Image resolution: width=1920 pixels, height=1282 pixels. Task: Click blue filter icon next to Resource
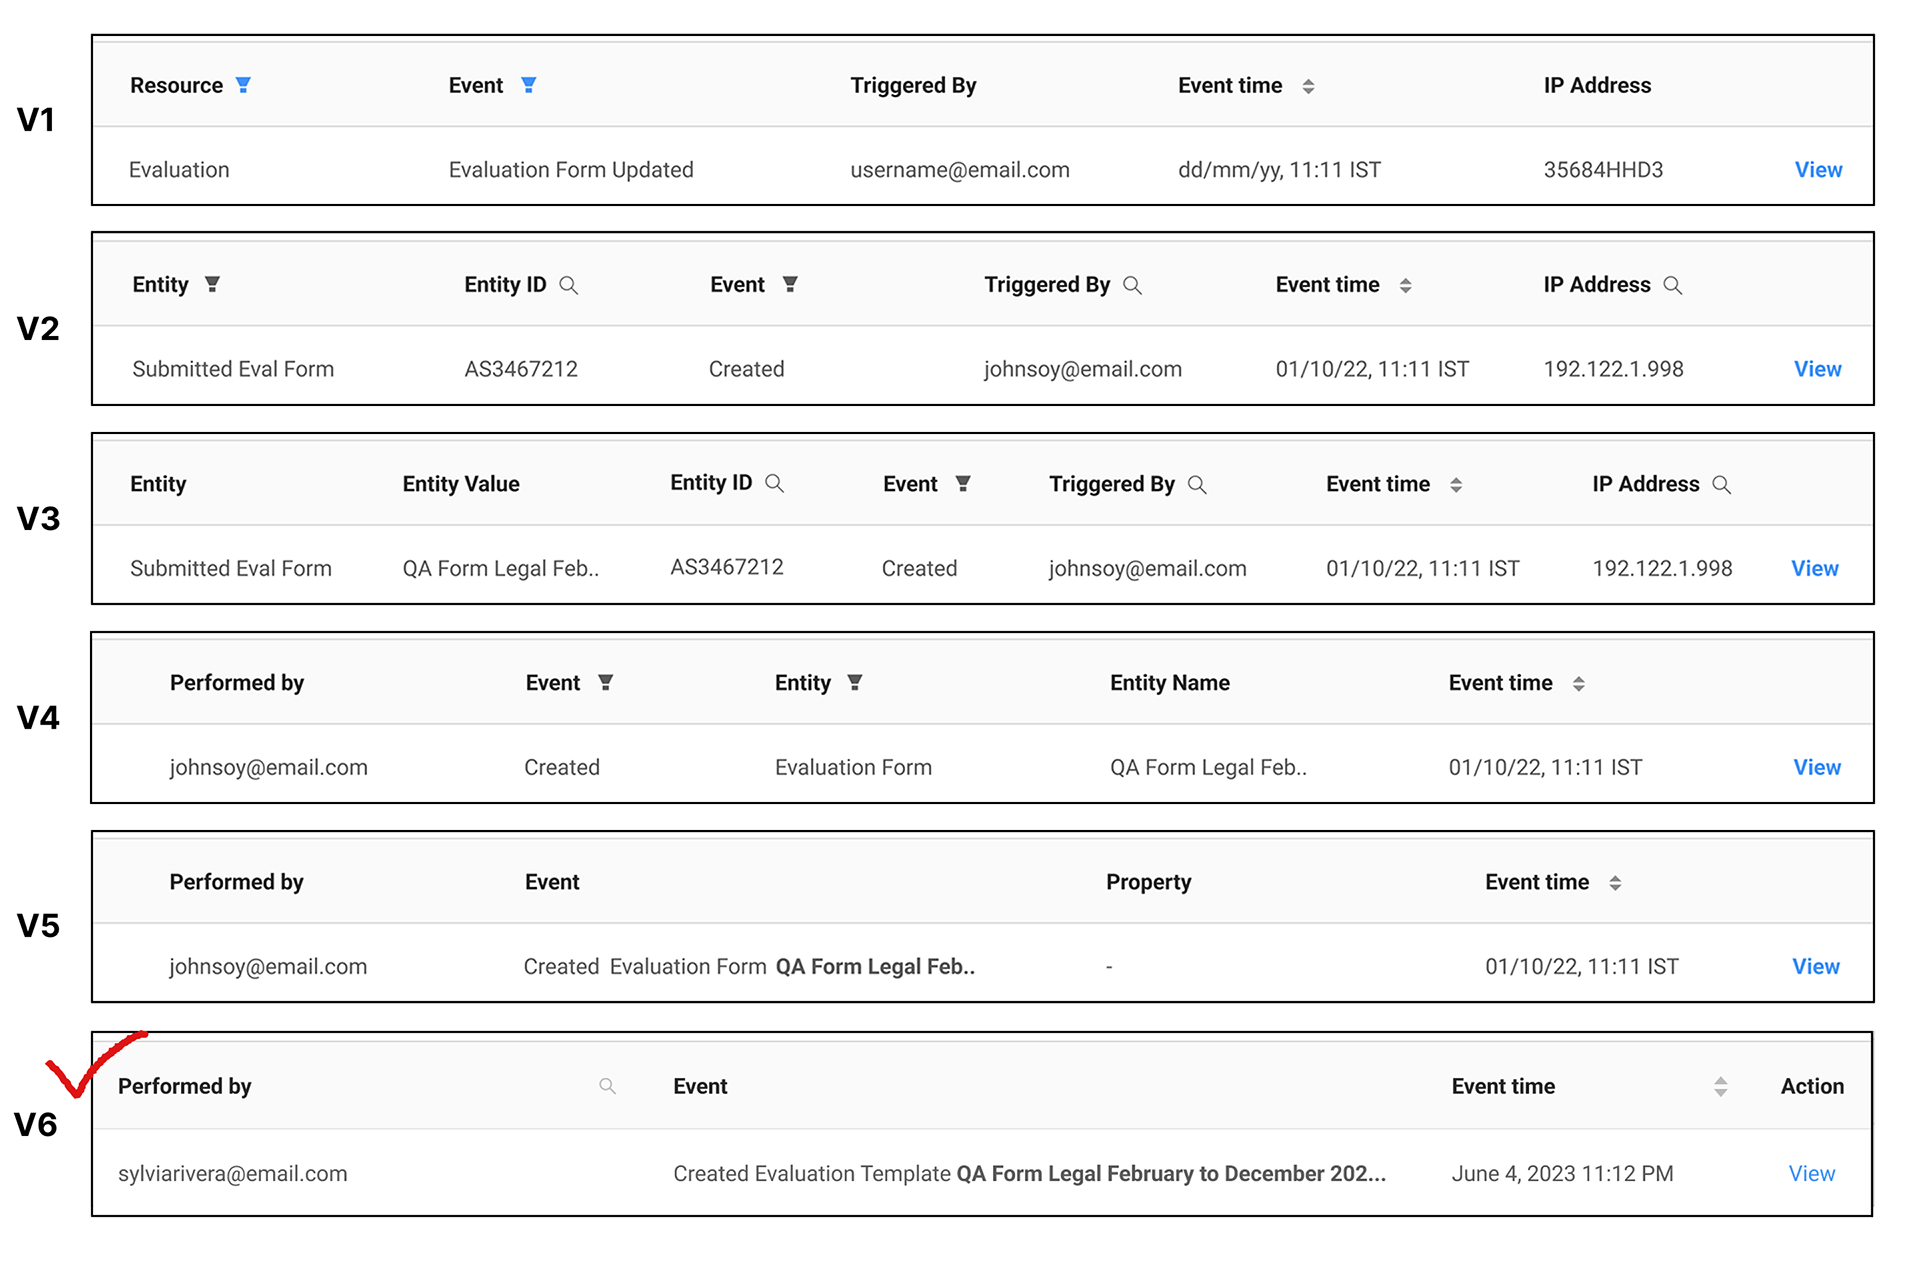pyautogui.click(x=243, y=85)
